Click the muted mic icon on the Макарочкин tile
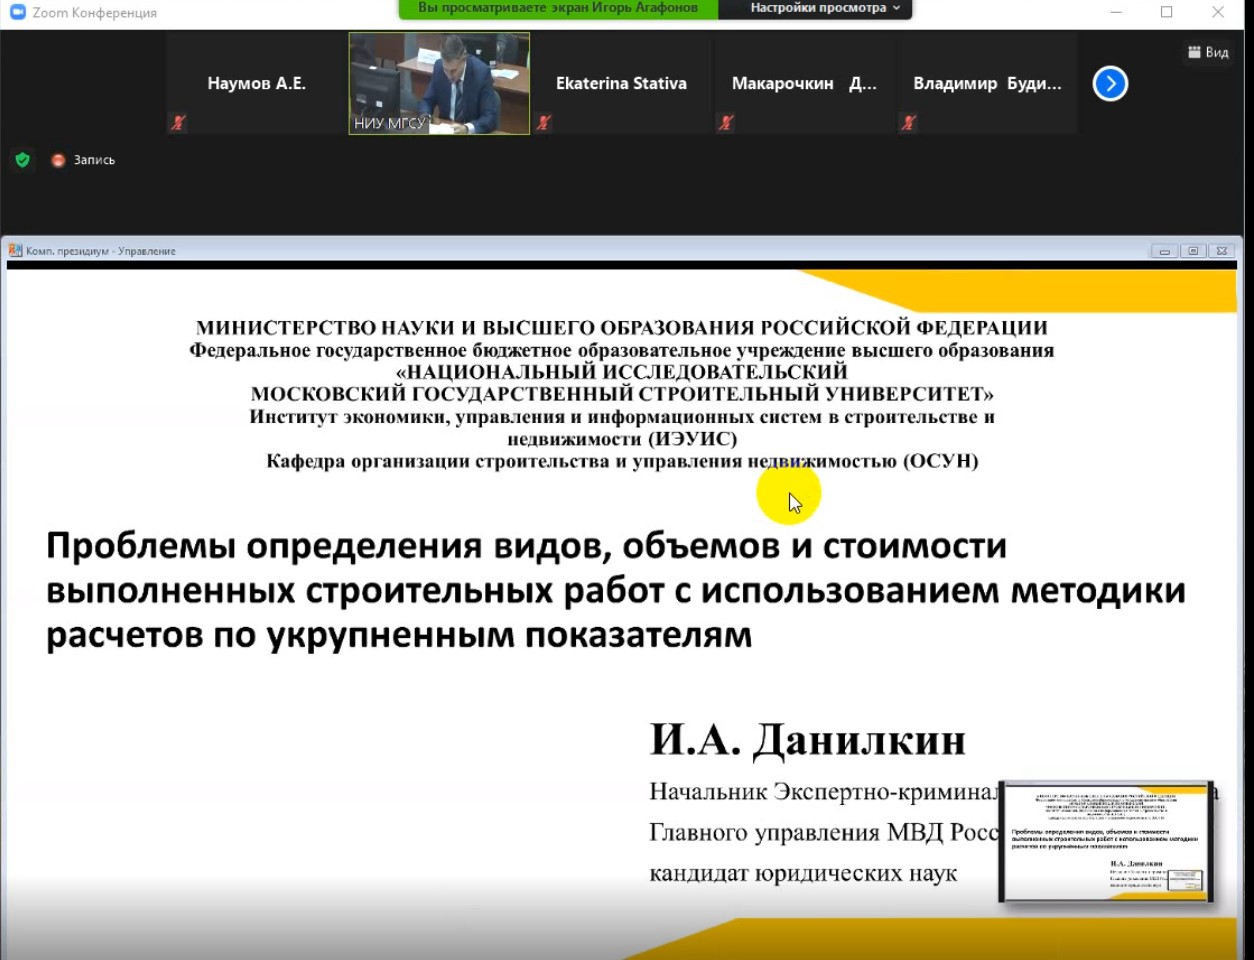 coord(726,123)
